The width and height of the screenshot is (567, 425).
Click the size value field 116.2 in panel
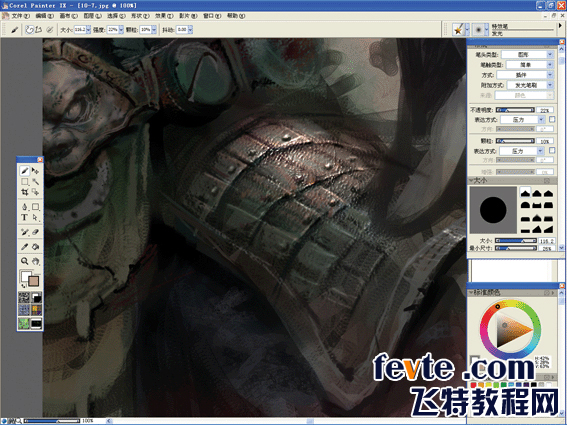point(546,241)
